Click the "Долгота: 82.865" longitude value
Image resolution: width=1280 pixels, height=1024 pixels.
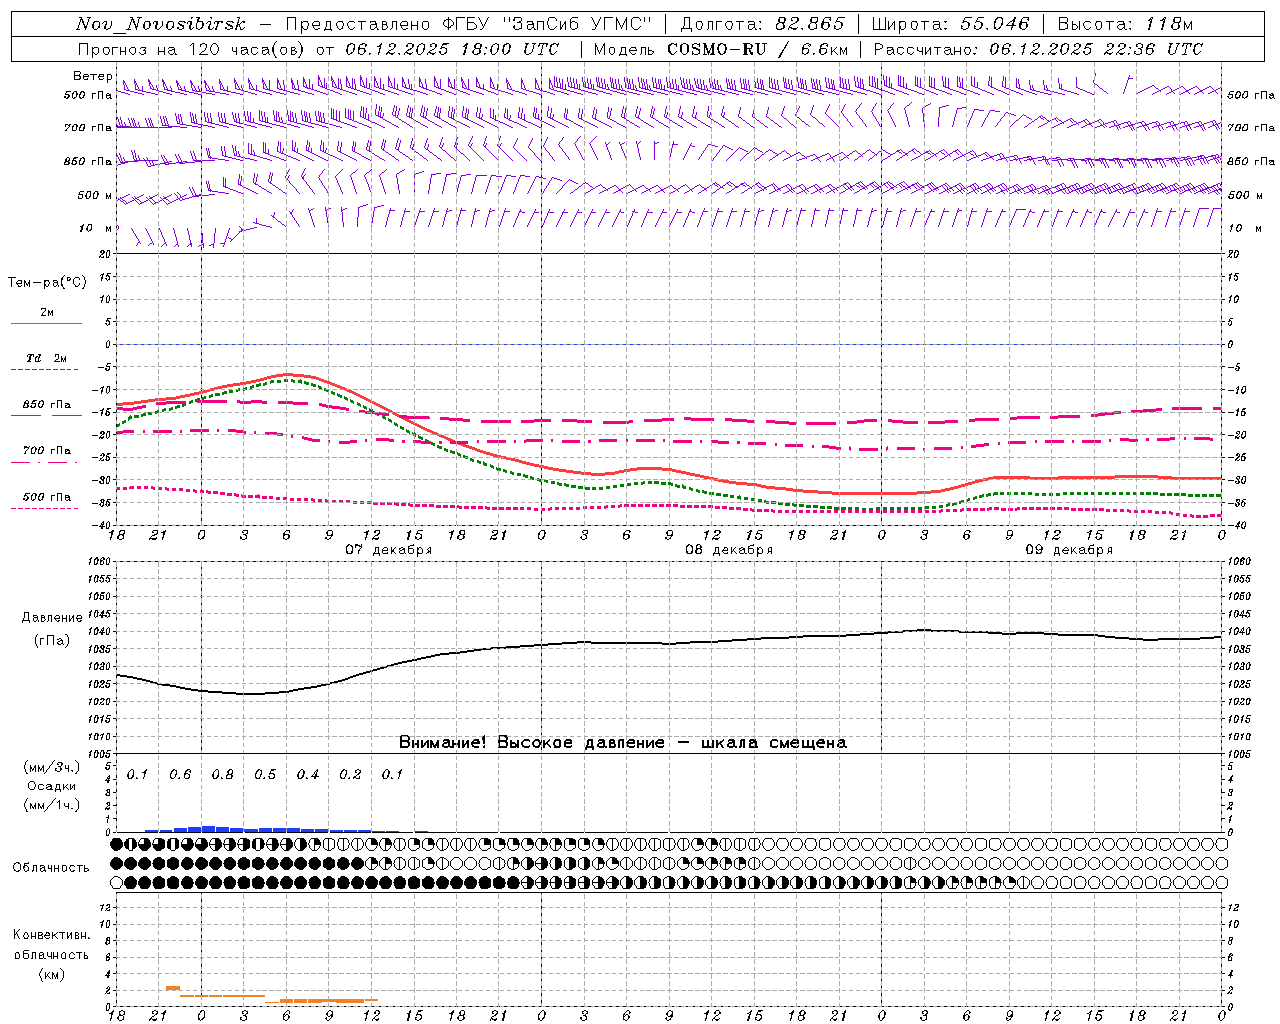click(762, 25)
